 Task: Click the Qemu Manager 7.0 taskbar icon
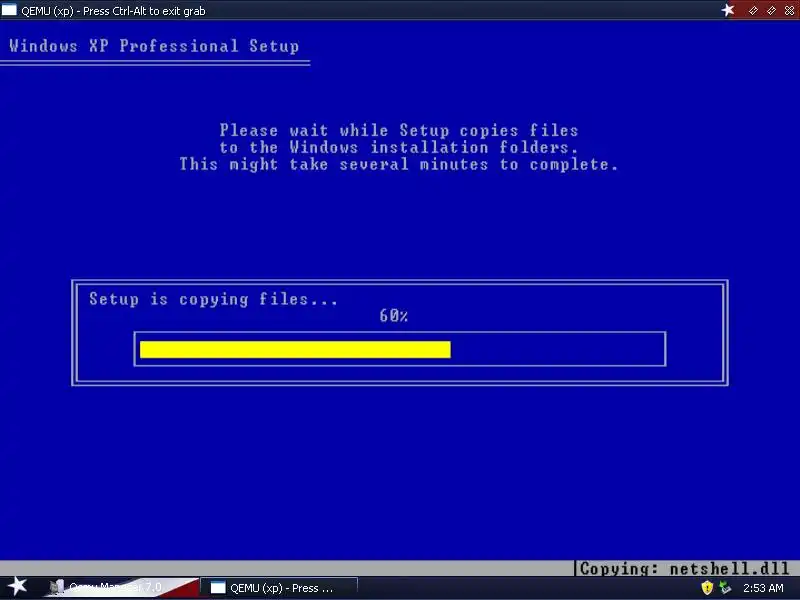(x=56, y=588)
